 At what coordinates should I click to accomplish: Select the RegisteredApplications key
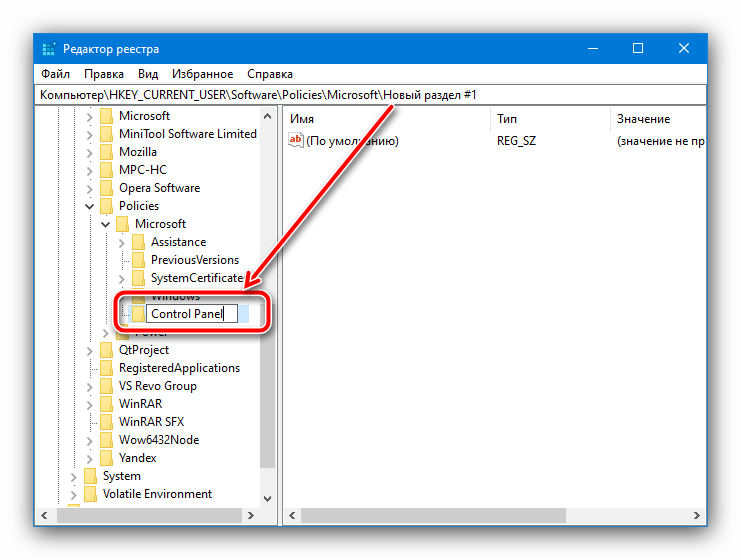(179, 368)
